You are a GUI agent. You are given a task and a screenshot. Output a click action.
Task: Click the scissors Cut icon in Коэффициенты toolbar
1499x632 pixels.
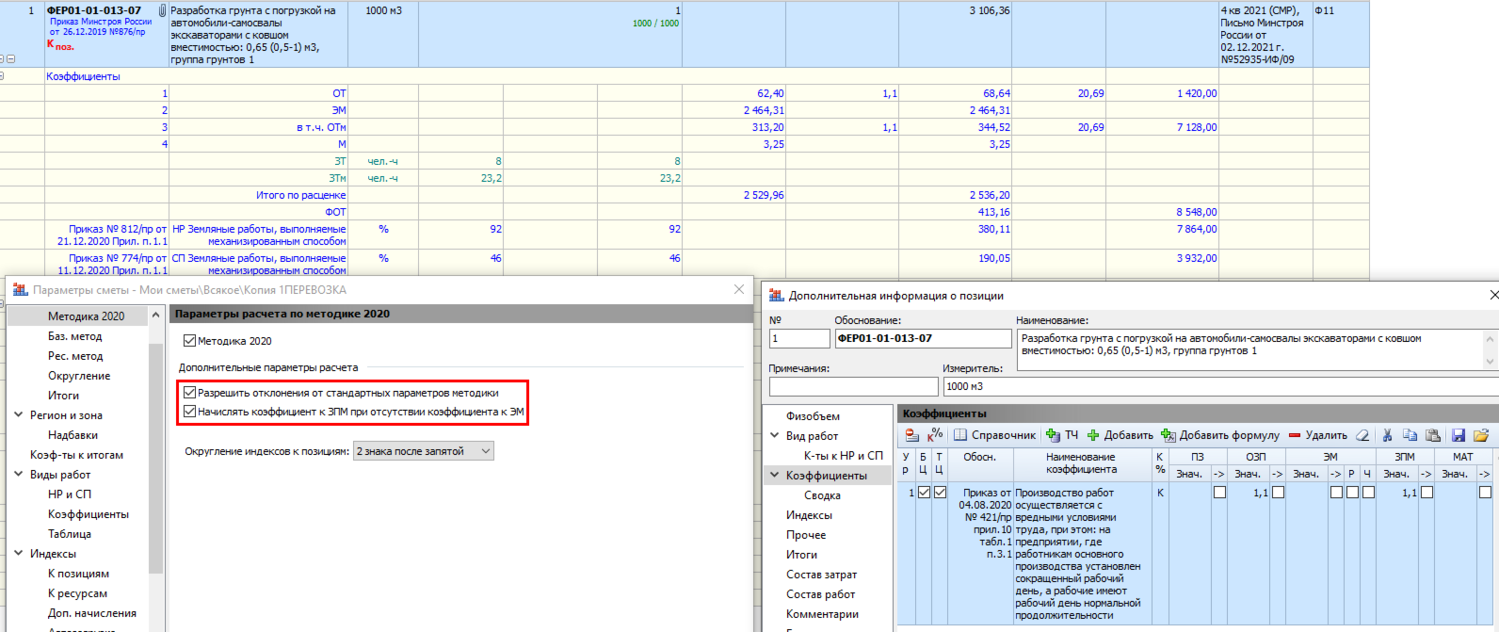(1388, 435)
